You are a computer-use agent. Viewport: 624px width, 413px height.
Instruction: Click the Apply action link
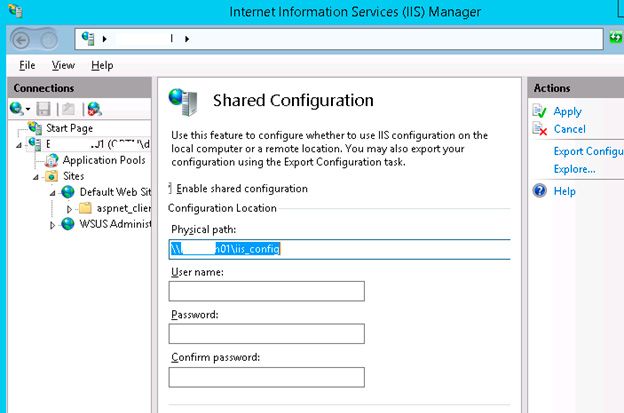[x=567, y=111]
